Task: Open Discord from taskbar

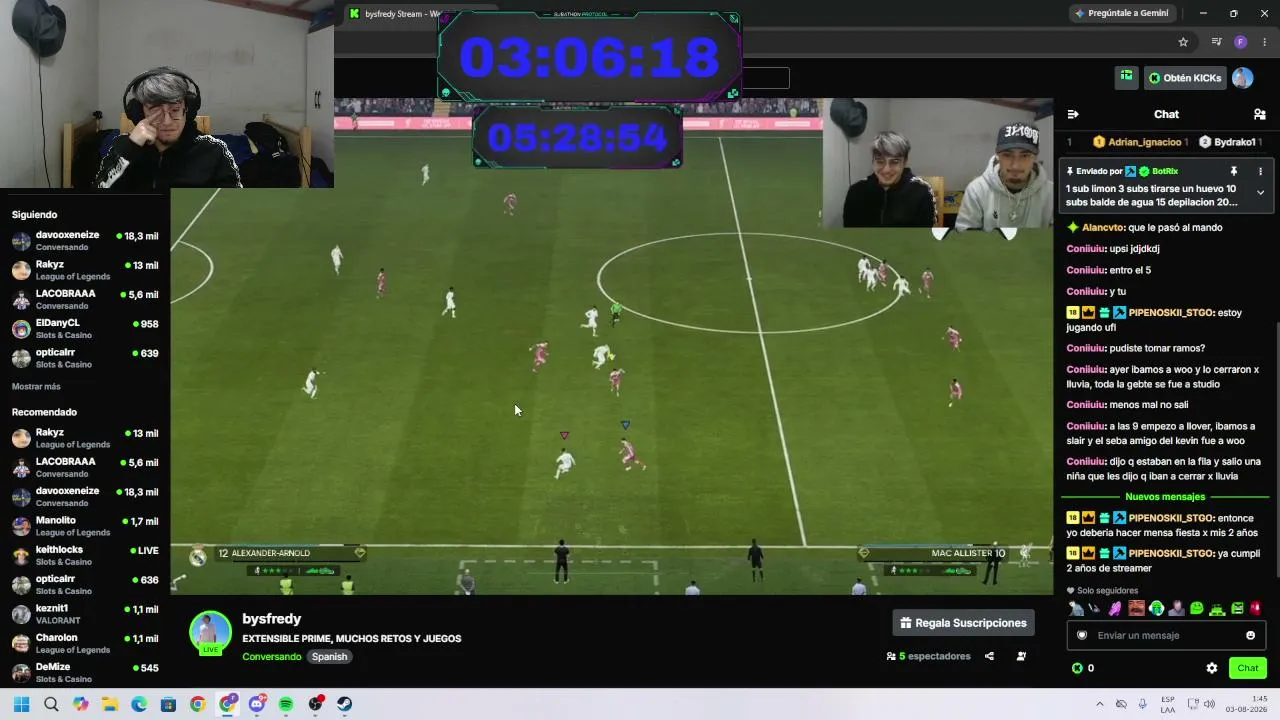Action: (x=257, y=704)
